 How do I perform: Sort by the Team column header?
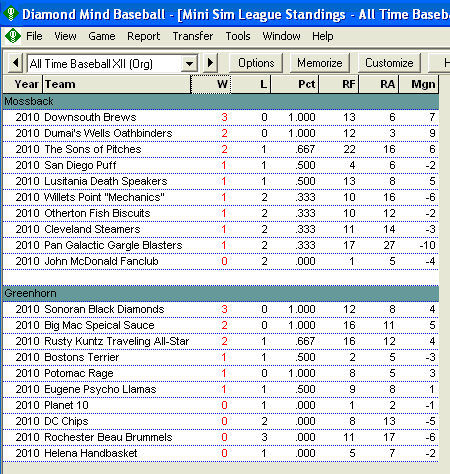(116, 84)
